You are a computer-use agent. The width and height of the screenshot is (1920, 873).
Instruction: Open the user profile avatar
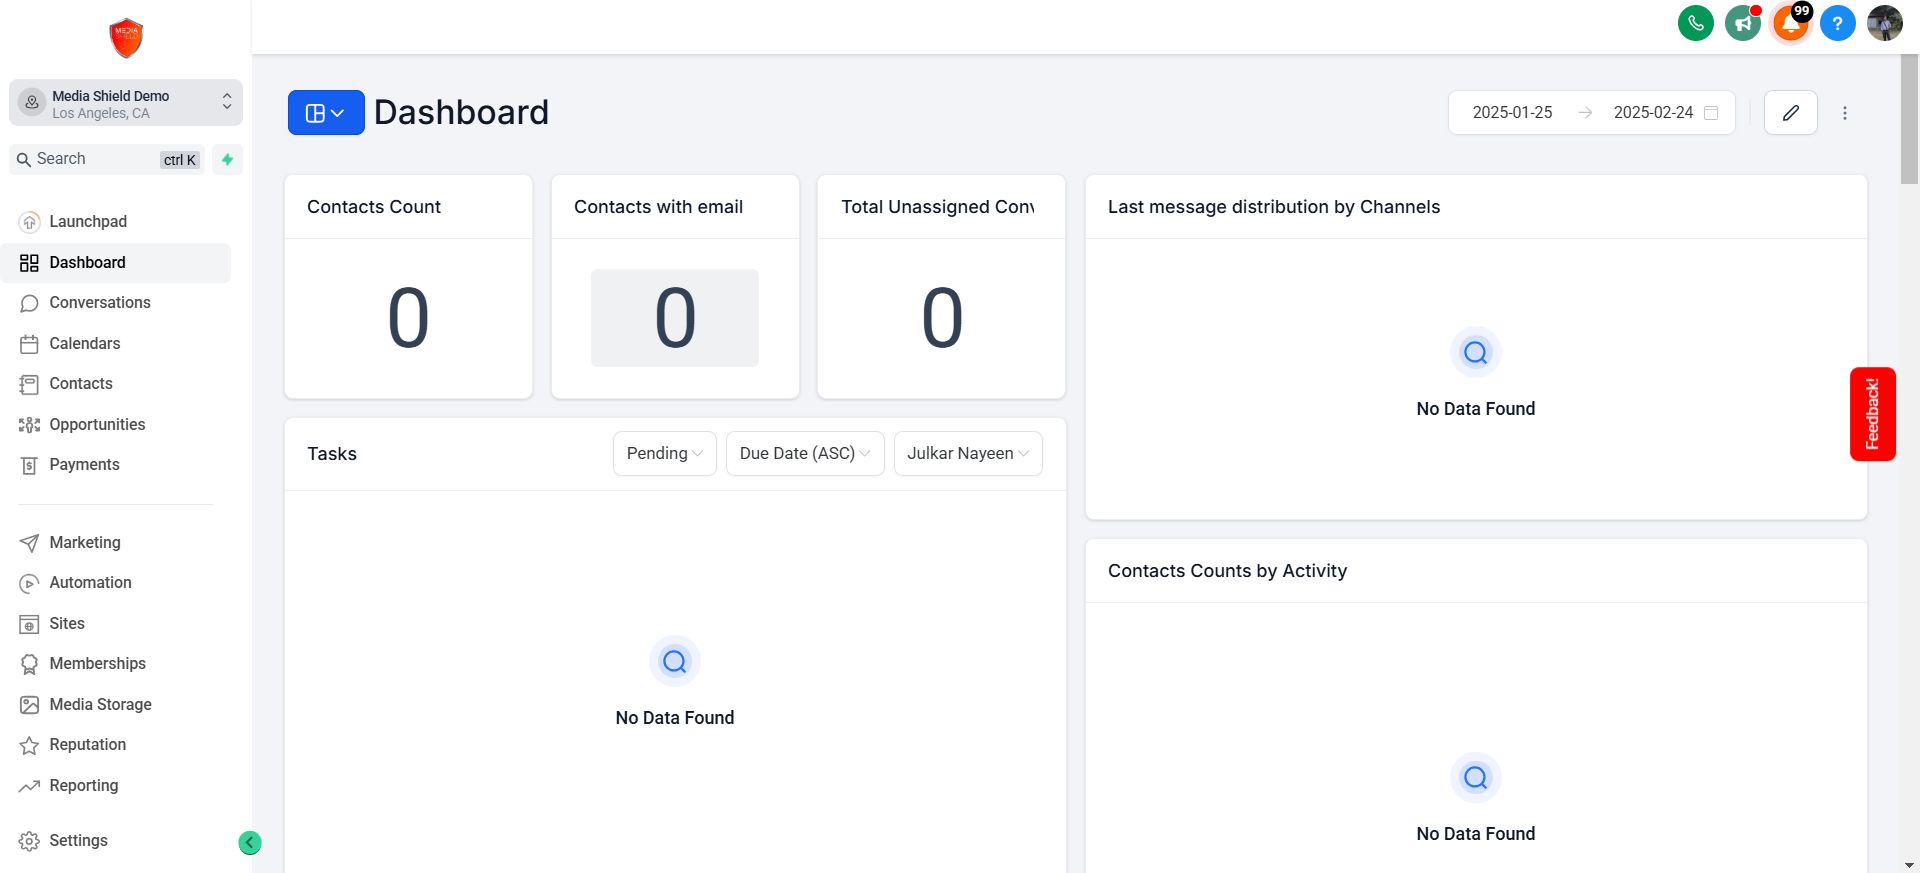coord(1884,23)
